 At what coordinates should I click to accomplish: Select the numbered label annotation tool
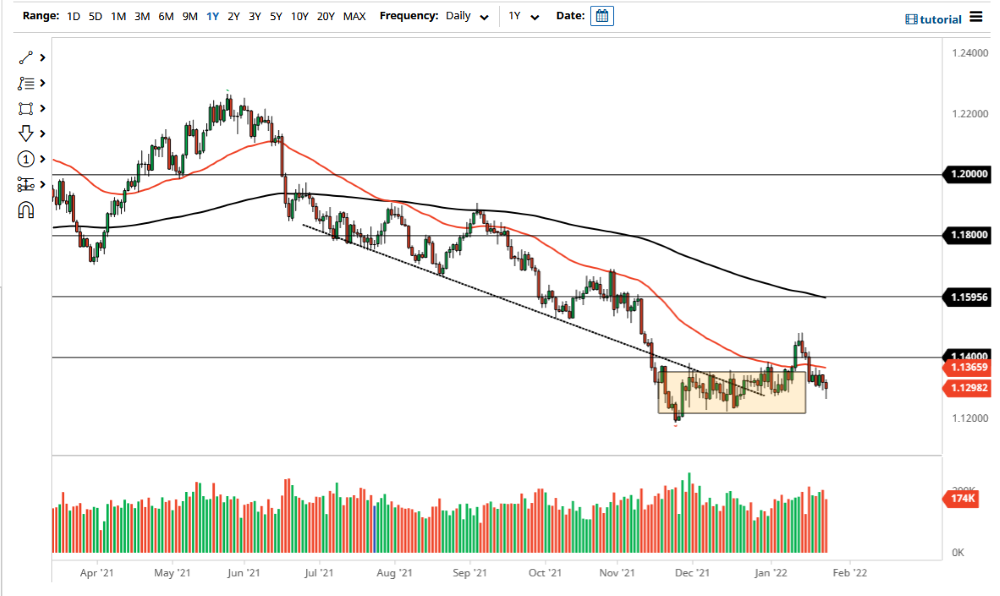pos(26,158)
